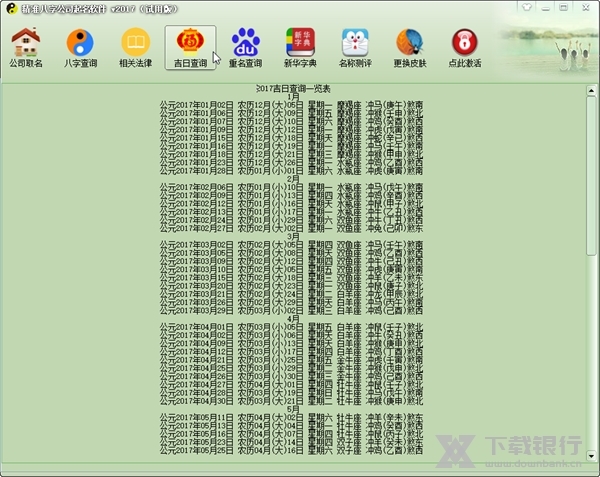Viewport: 600px width, 477px height.
Task: Select 吉日查询 lantern icon
Action: (x=190, y=47)
